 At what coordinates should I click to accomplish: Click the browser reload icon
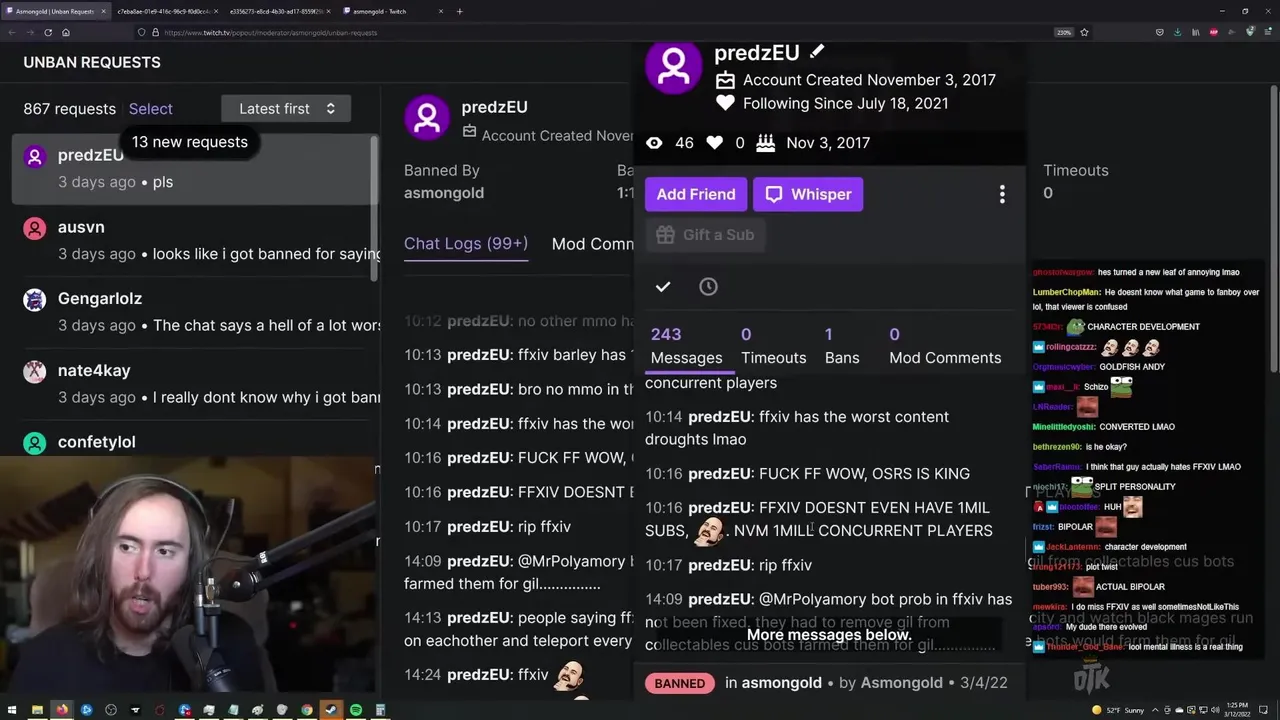pos(48,32)
